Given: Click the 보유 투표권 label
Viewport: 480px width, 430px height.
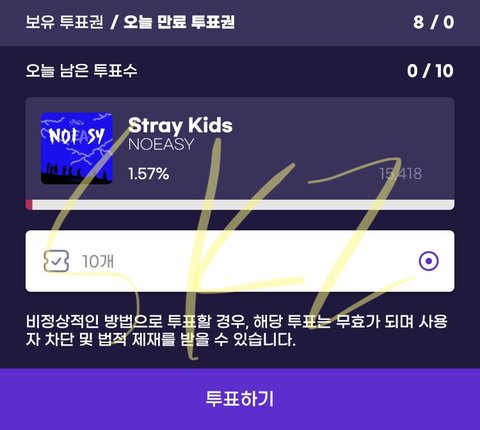Looking at the screenshot, I should click(64, 22).
